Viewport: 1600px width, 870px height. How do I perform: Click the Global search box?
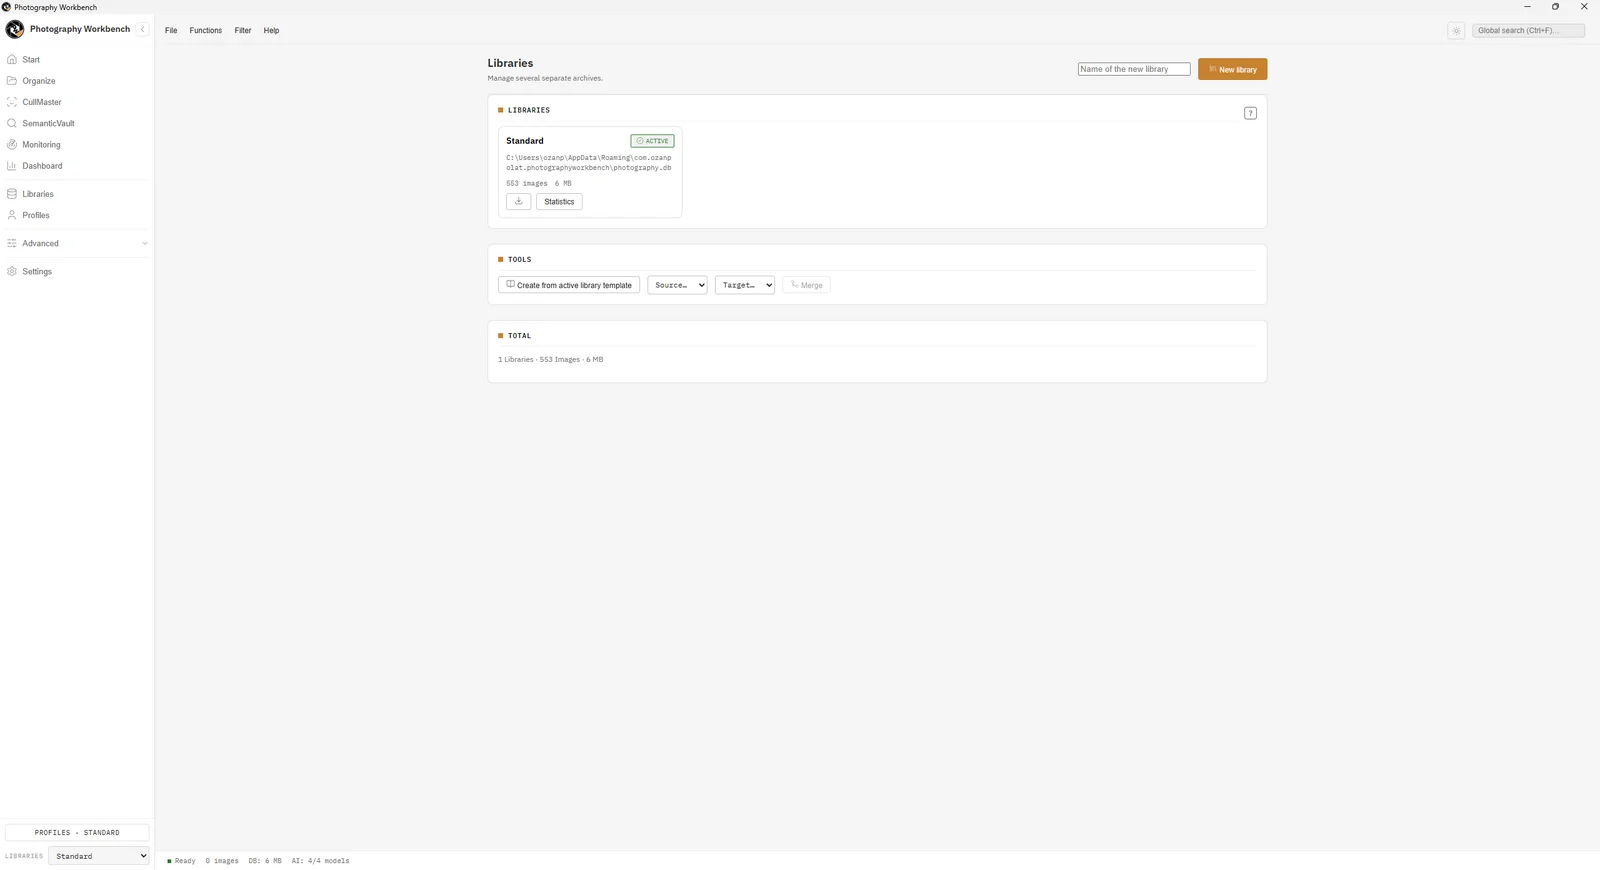point(1528,31)
